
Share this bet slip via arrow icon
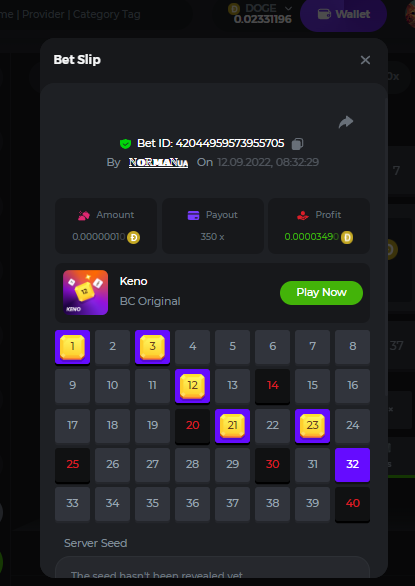[x=346, y=122]
